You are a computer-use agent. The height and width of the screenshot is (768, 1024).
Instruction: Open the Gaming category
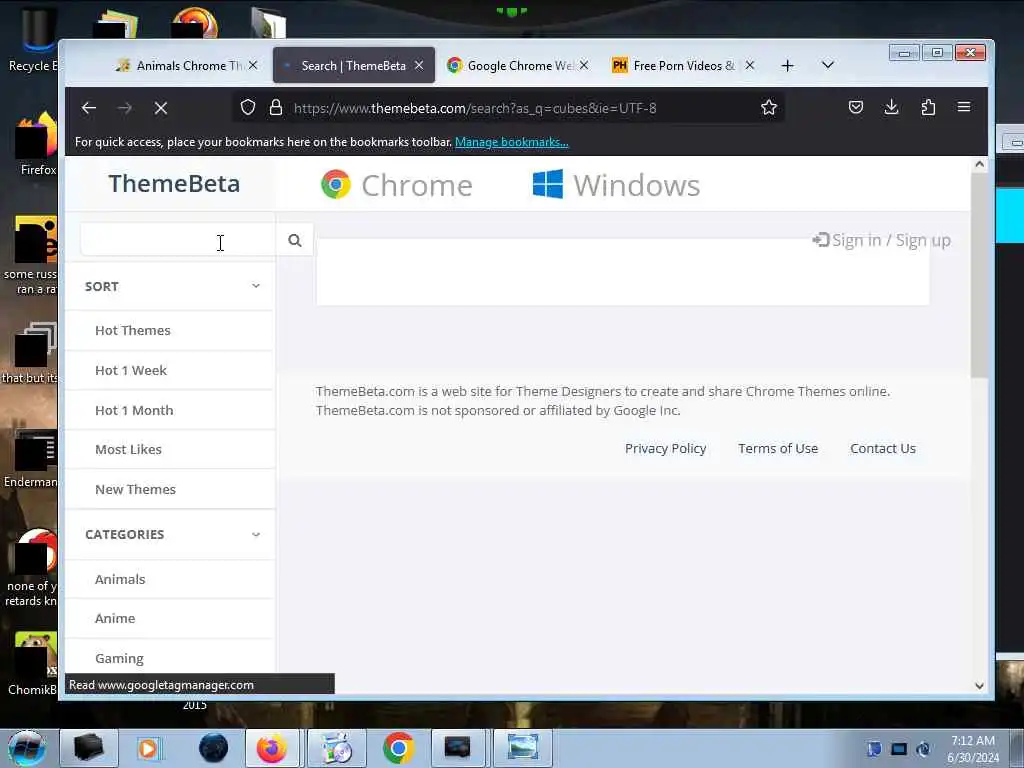[x=119, y=658]
